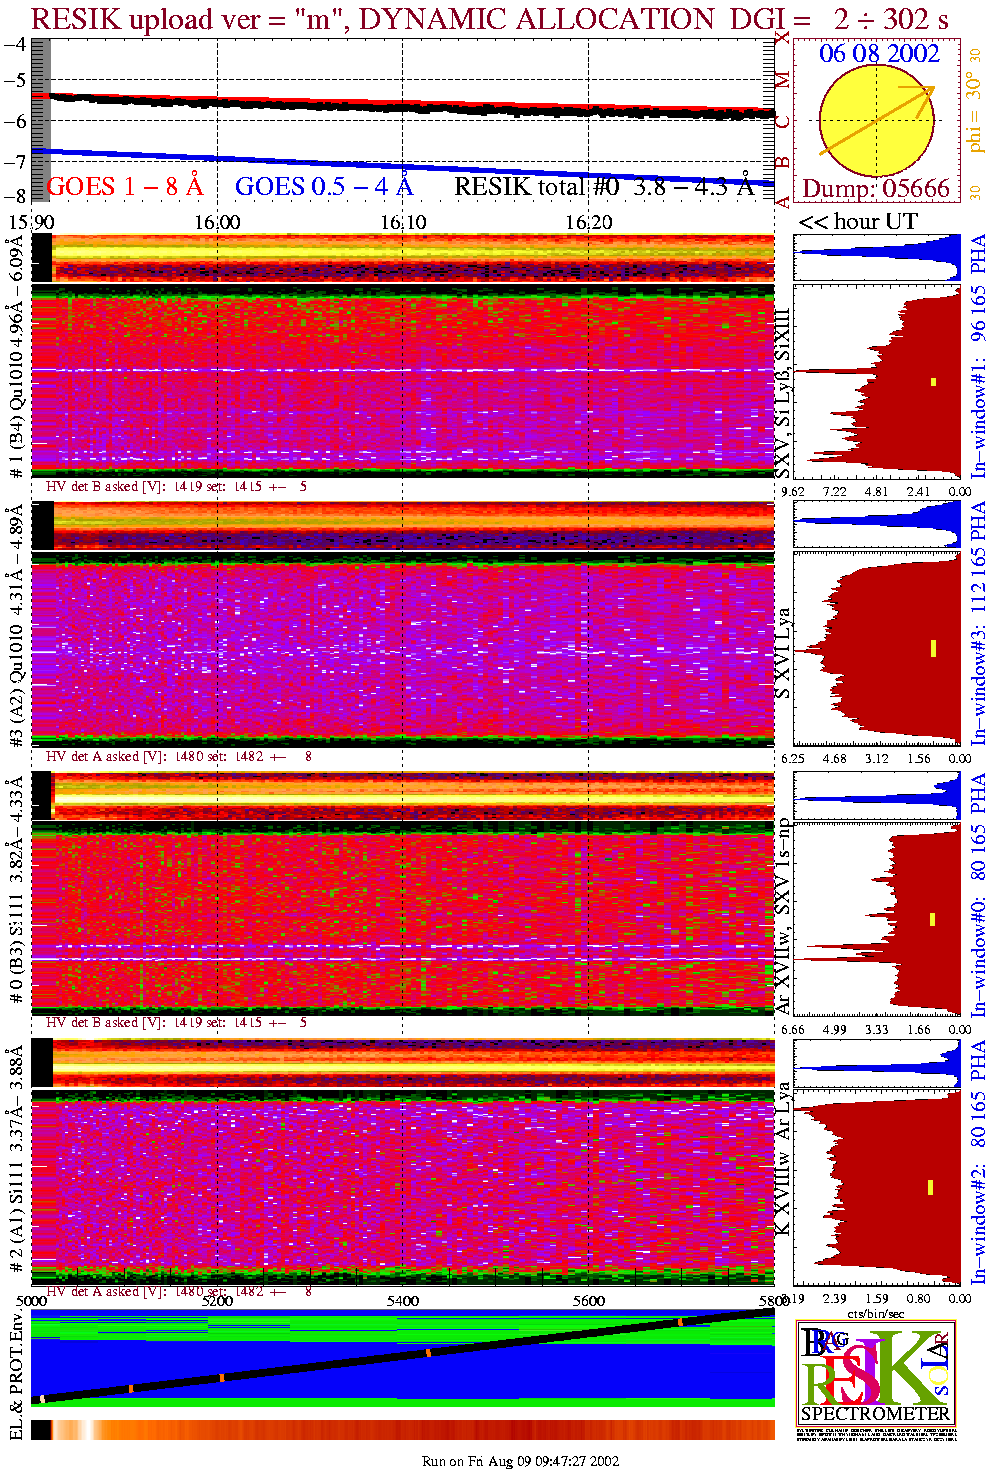Click the 5400 tick on the bottom axis
This screenshot has width=1004, height=1476.
(403, 1301)
